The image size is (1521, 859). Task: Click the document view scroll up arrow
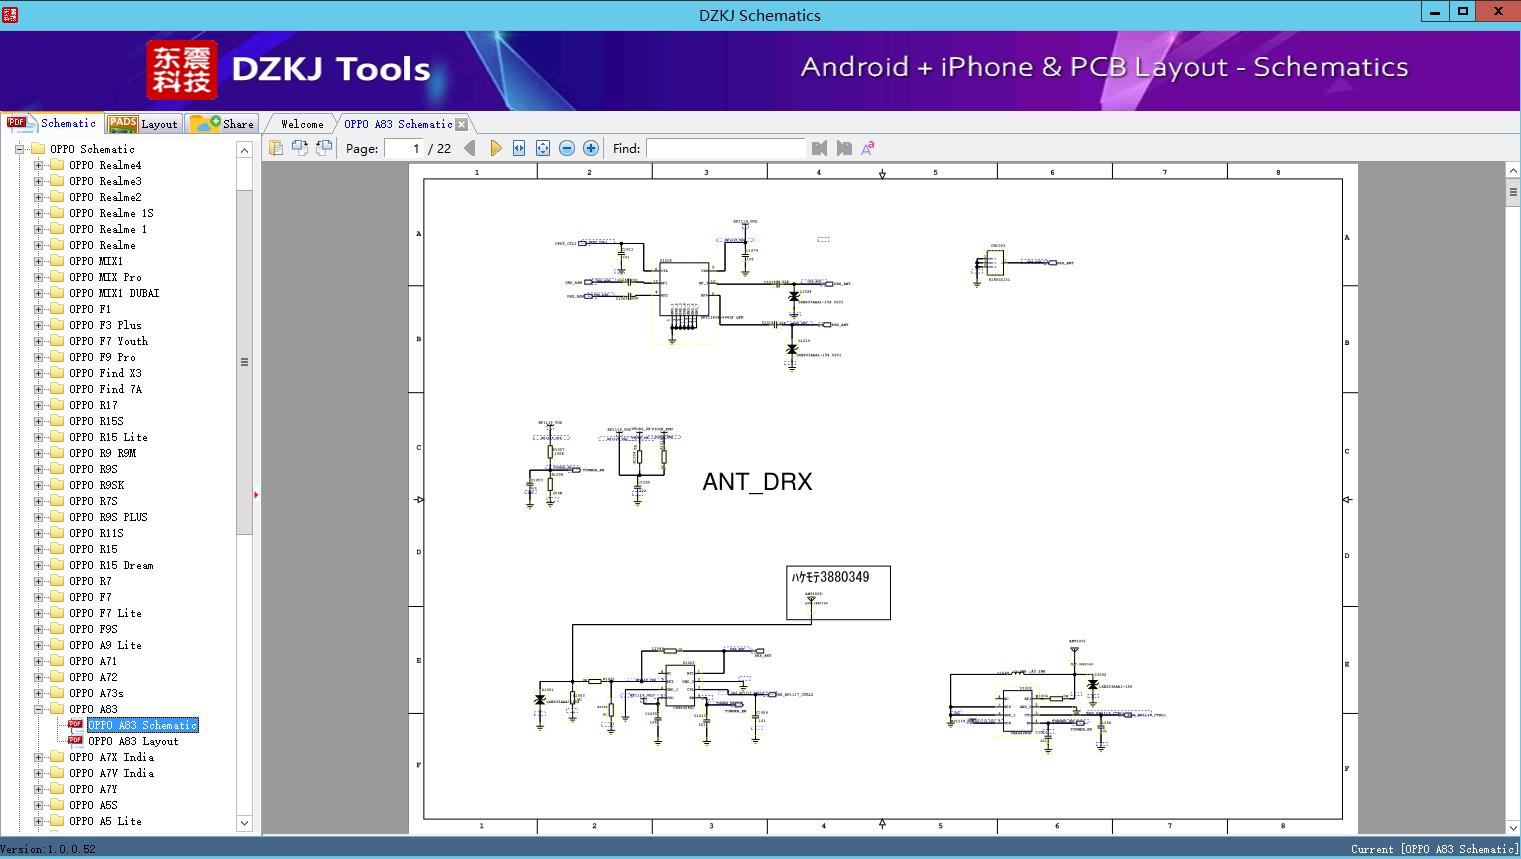coord(1513,171)
